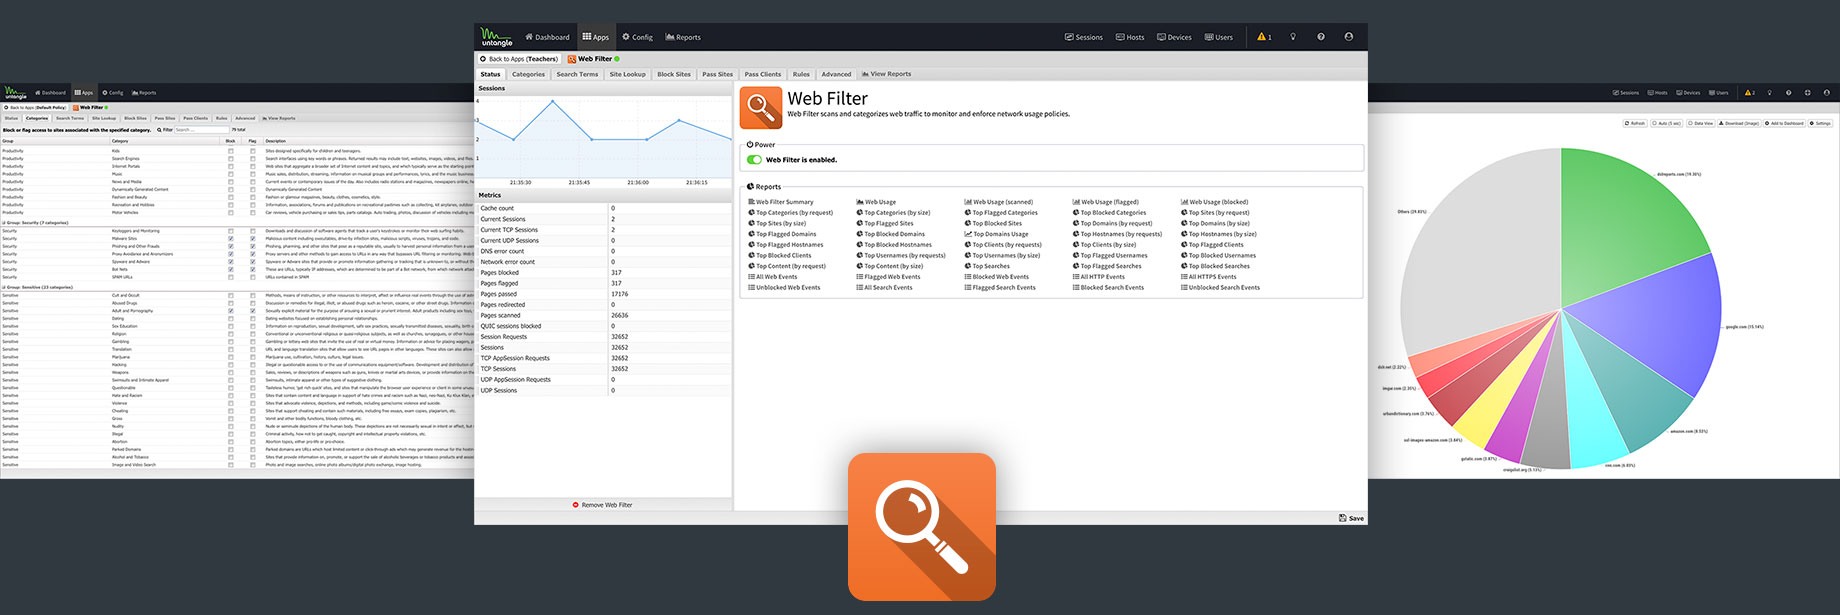Uncheck Flag for Malware Sites in left window
The height and width of the screenshot is (615, 1840).
tap(253, 238)
